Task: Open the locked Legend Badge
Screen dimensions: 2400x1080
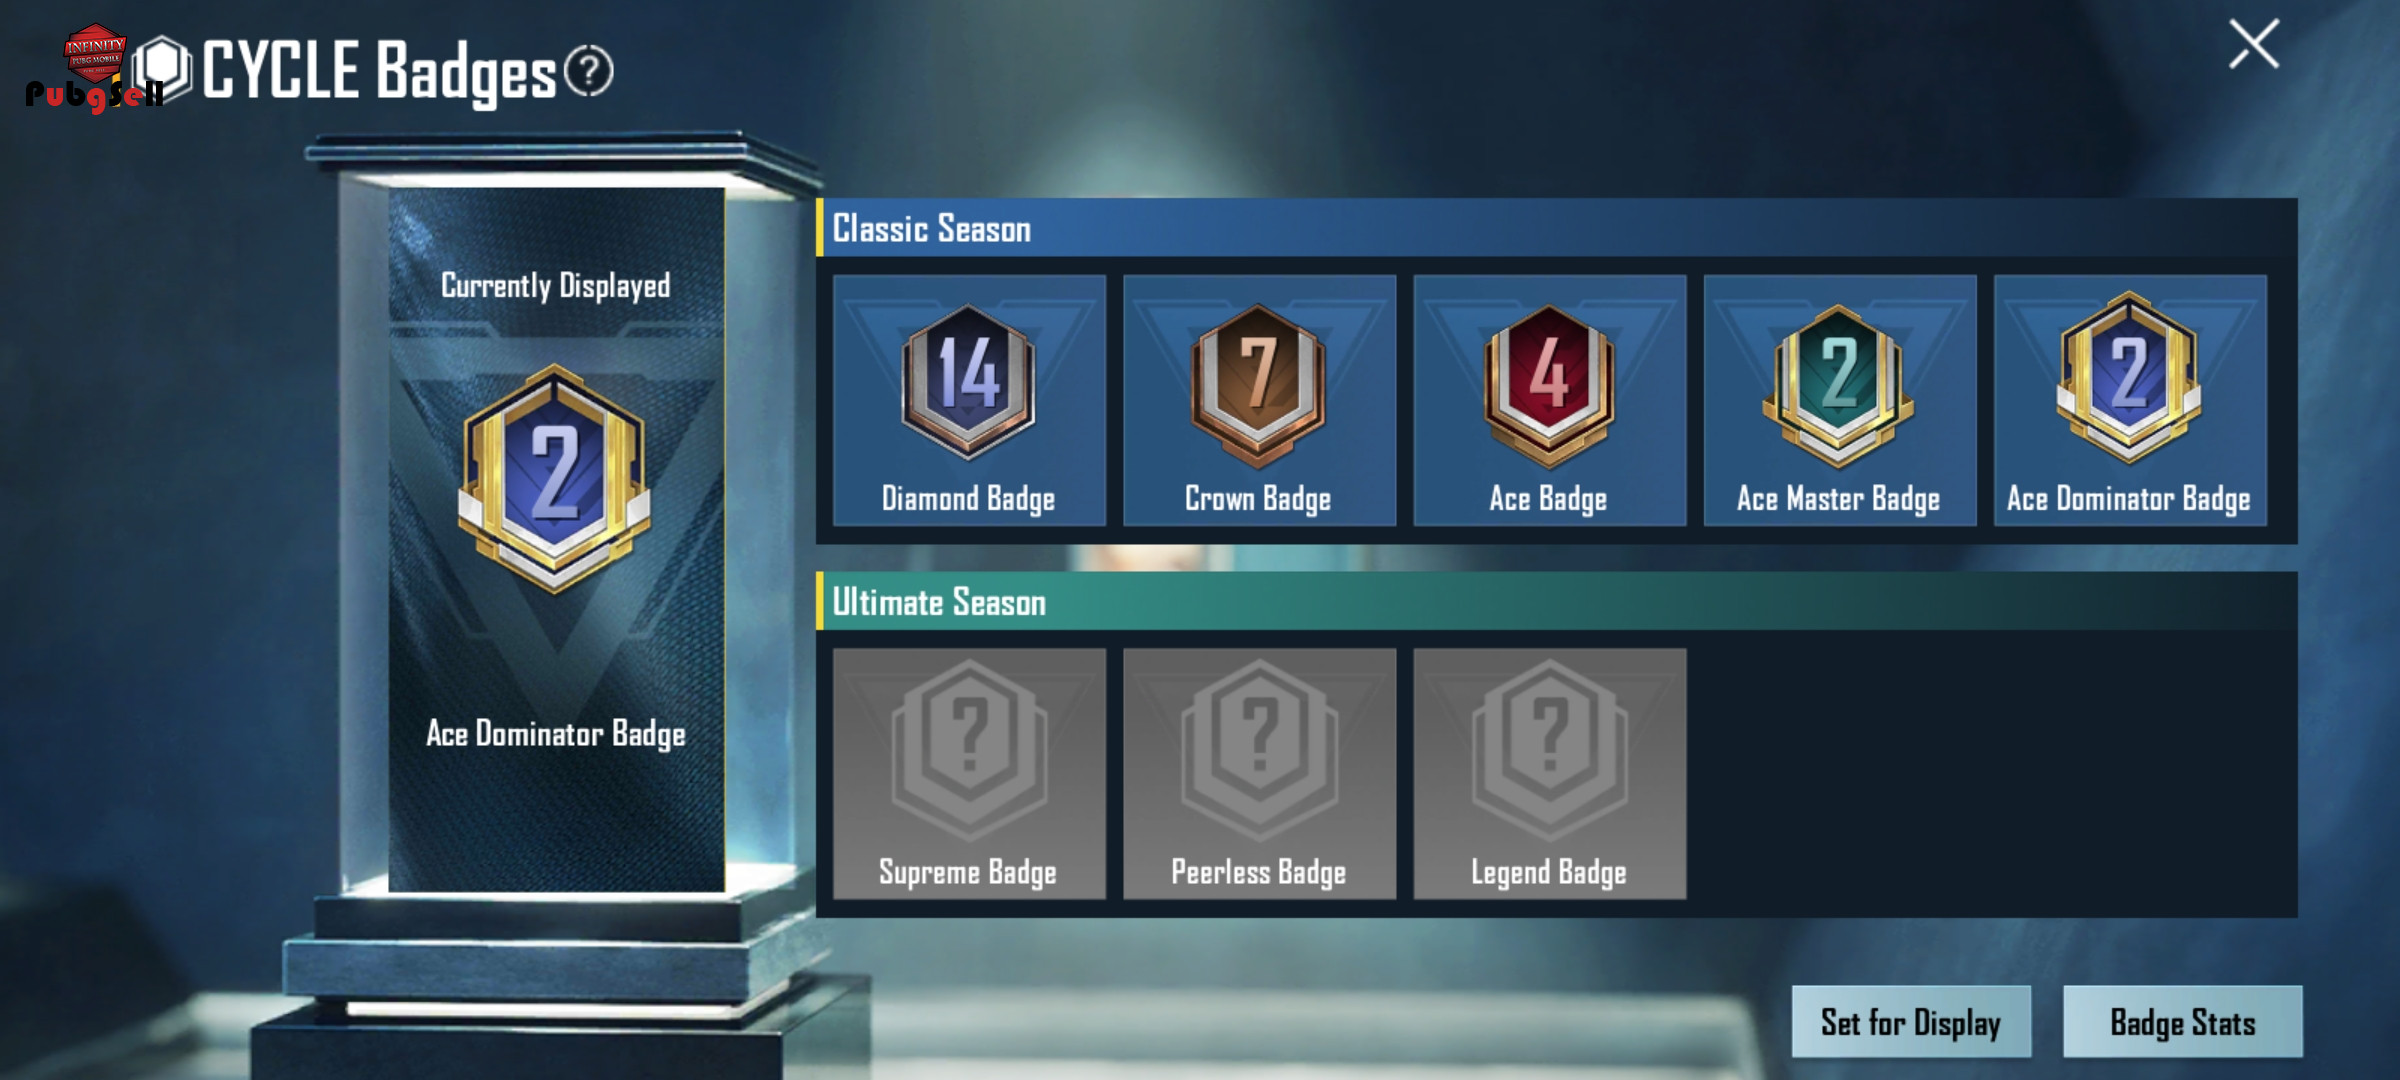Action: 1549,773
